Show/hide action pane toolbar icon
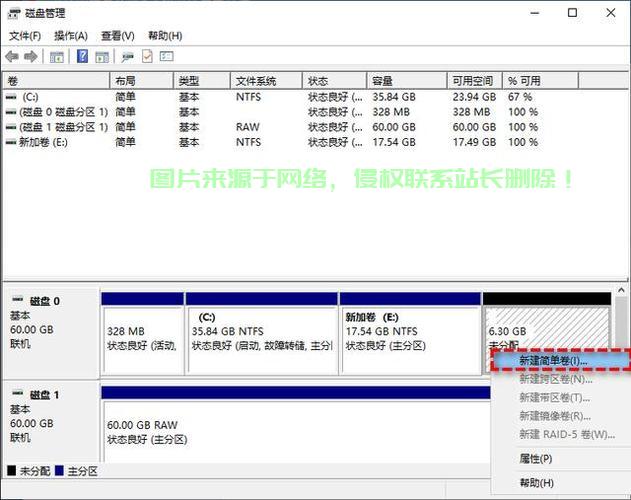Viewport: 631px width, 500px height. coord(102,57)
